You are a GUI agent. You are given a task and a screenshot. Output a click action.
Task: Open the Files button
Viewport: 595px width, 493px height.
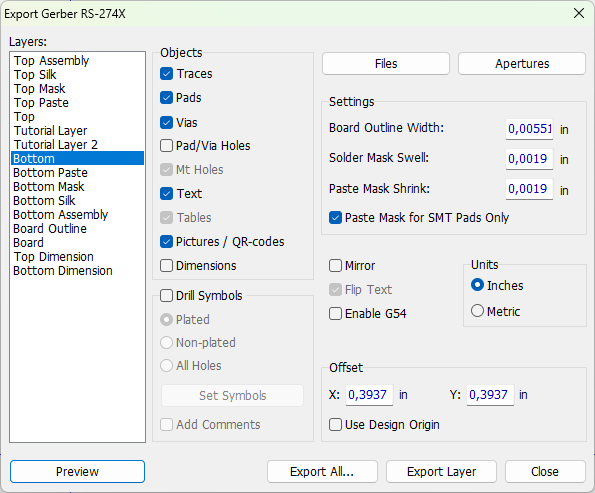pos(386,63)
